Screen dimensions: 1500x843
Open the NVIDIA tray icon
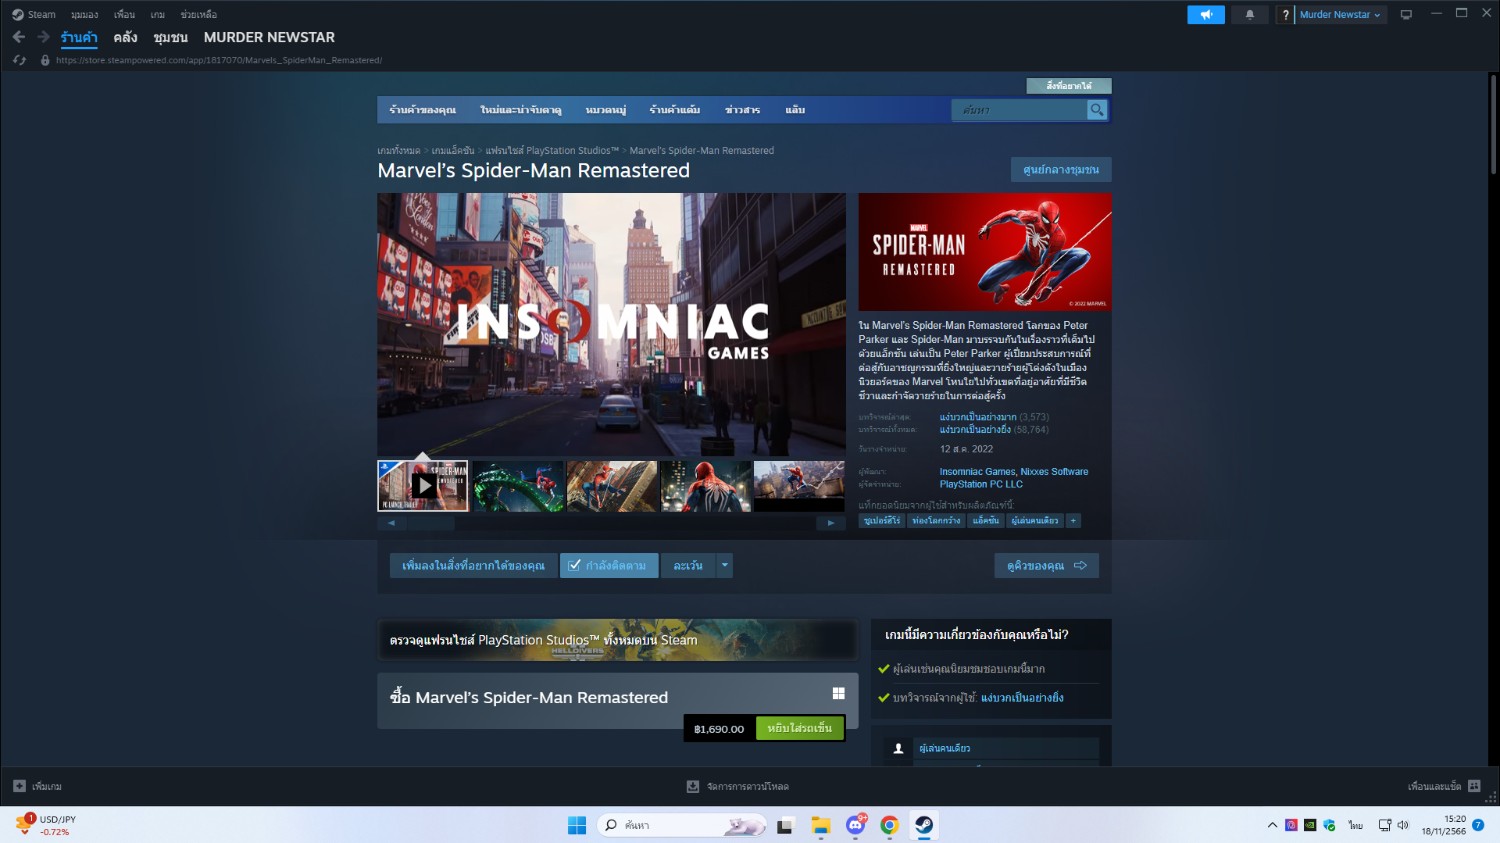[x=1310, y=825]
